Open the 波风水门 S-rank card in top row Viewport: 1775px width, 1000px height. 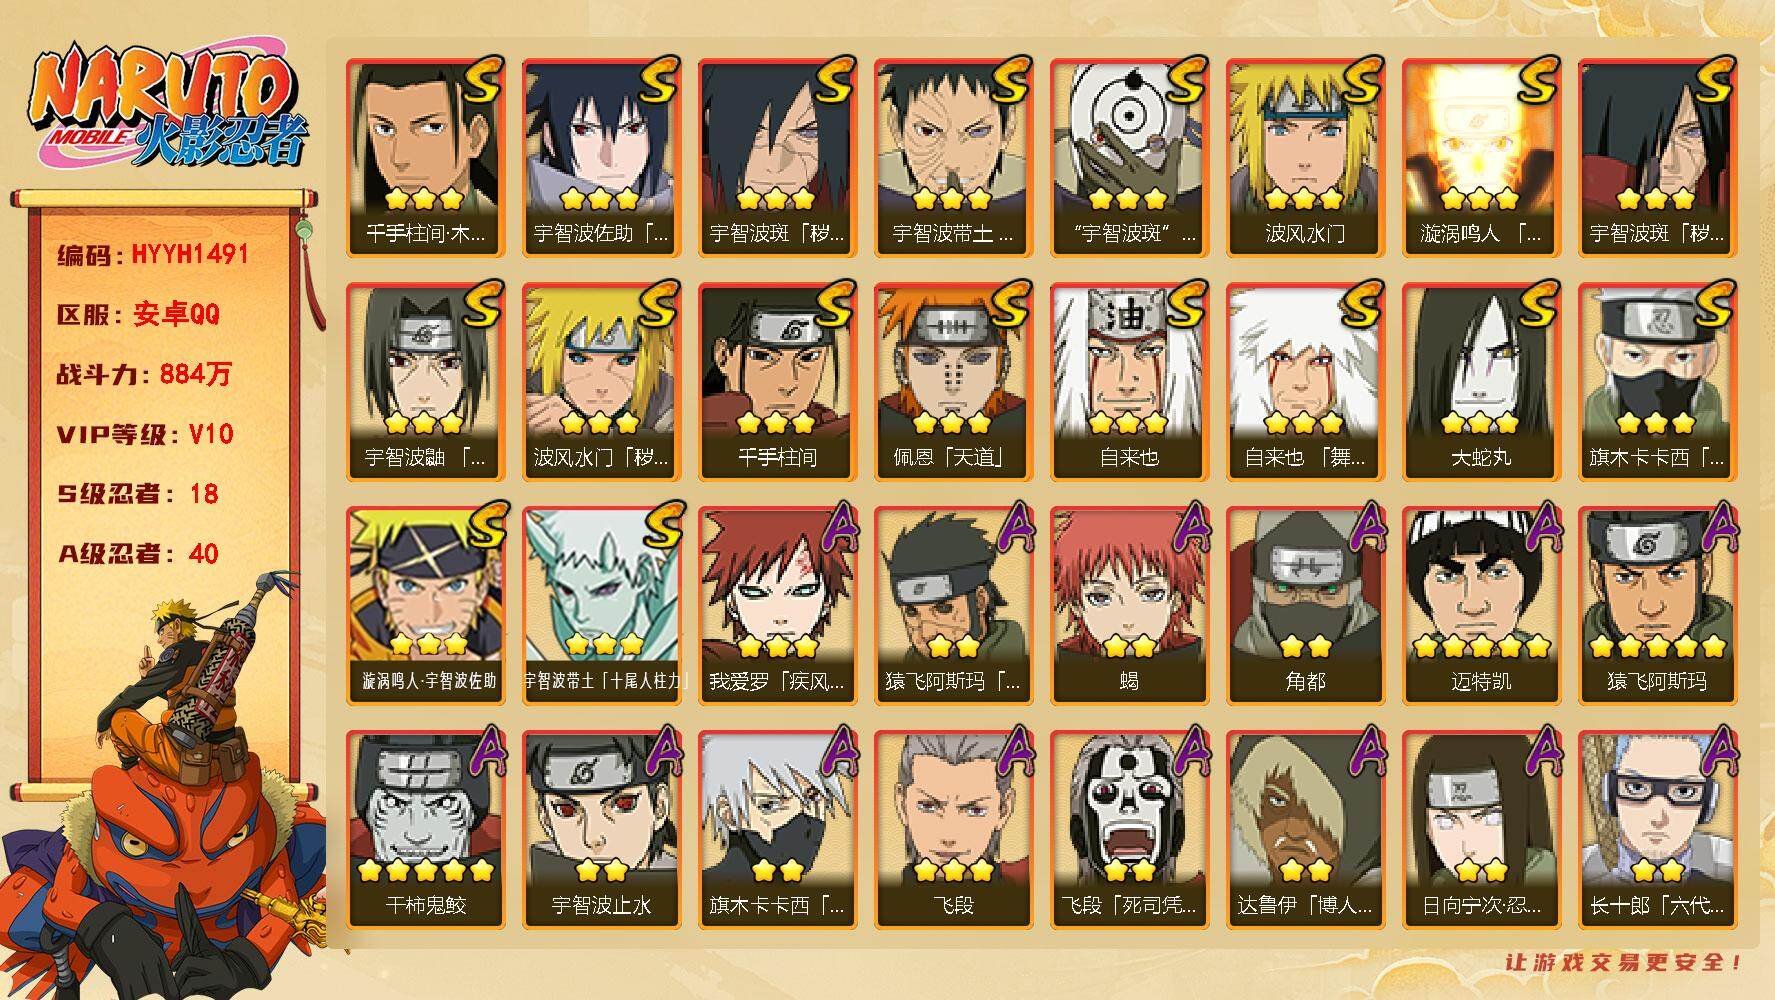1305,158
